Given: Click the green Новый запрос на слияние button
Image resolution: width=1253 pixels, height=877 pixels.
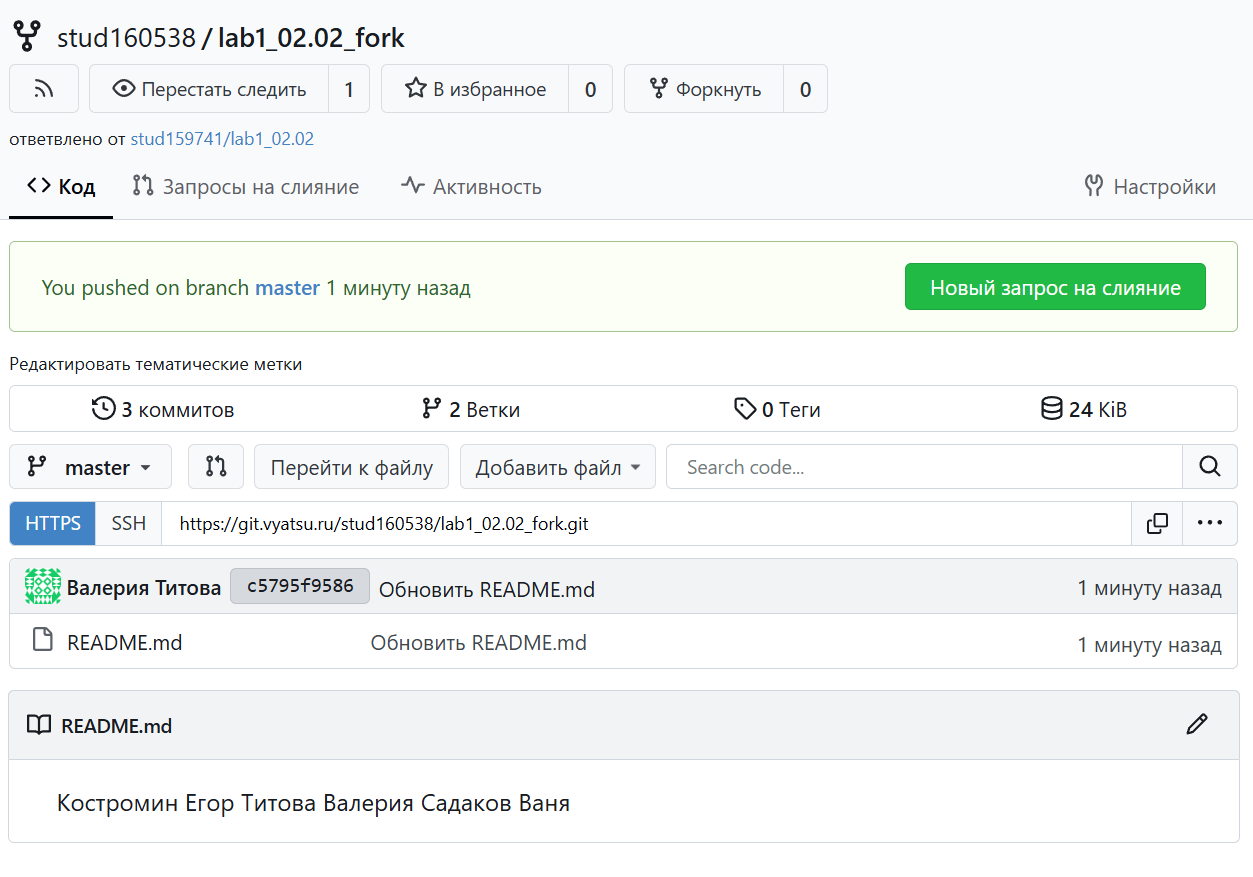Looking at the screenshot, I should (1055, 288).
